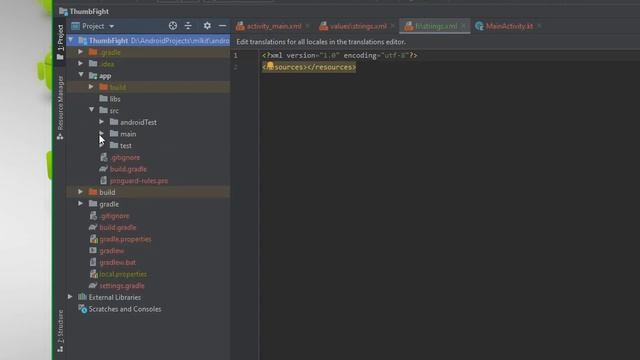The width and height of the screenshot is (640, 360).
Task: Select proguard-rules.pro file
Action: [x=139, y=180]
